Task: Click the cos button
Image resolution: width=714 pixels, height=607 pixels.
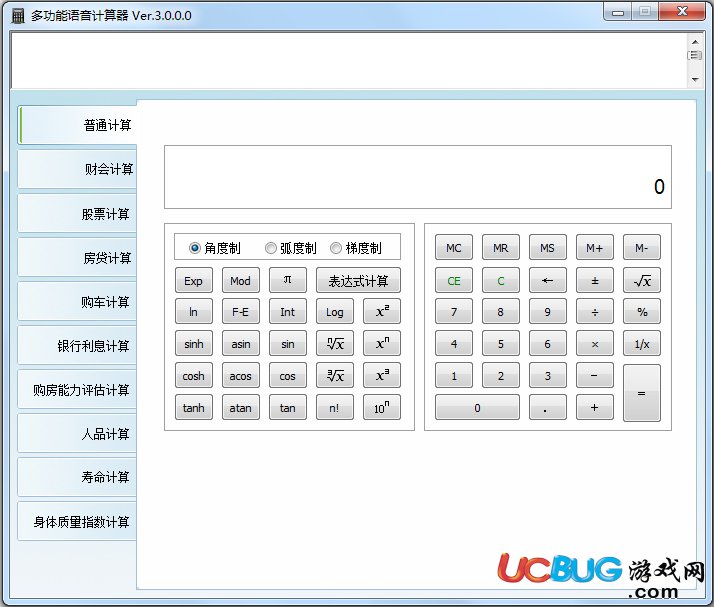Action: (x=288, y=375)
